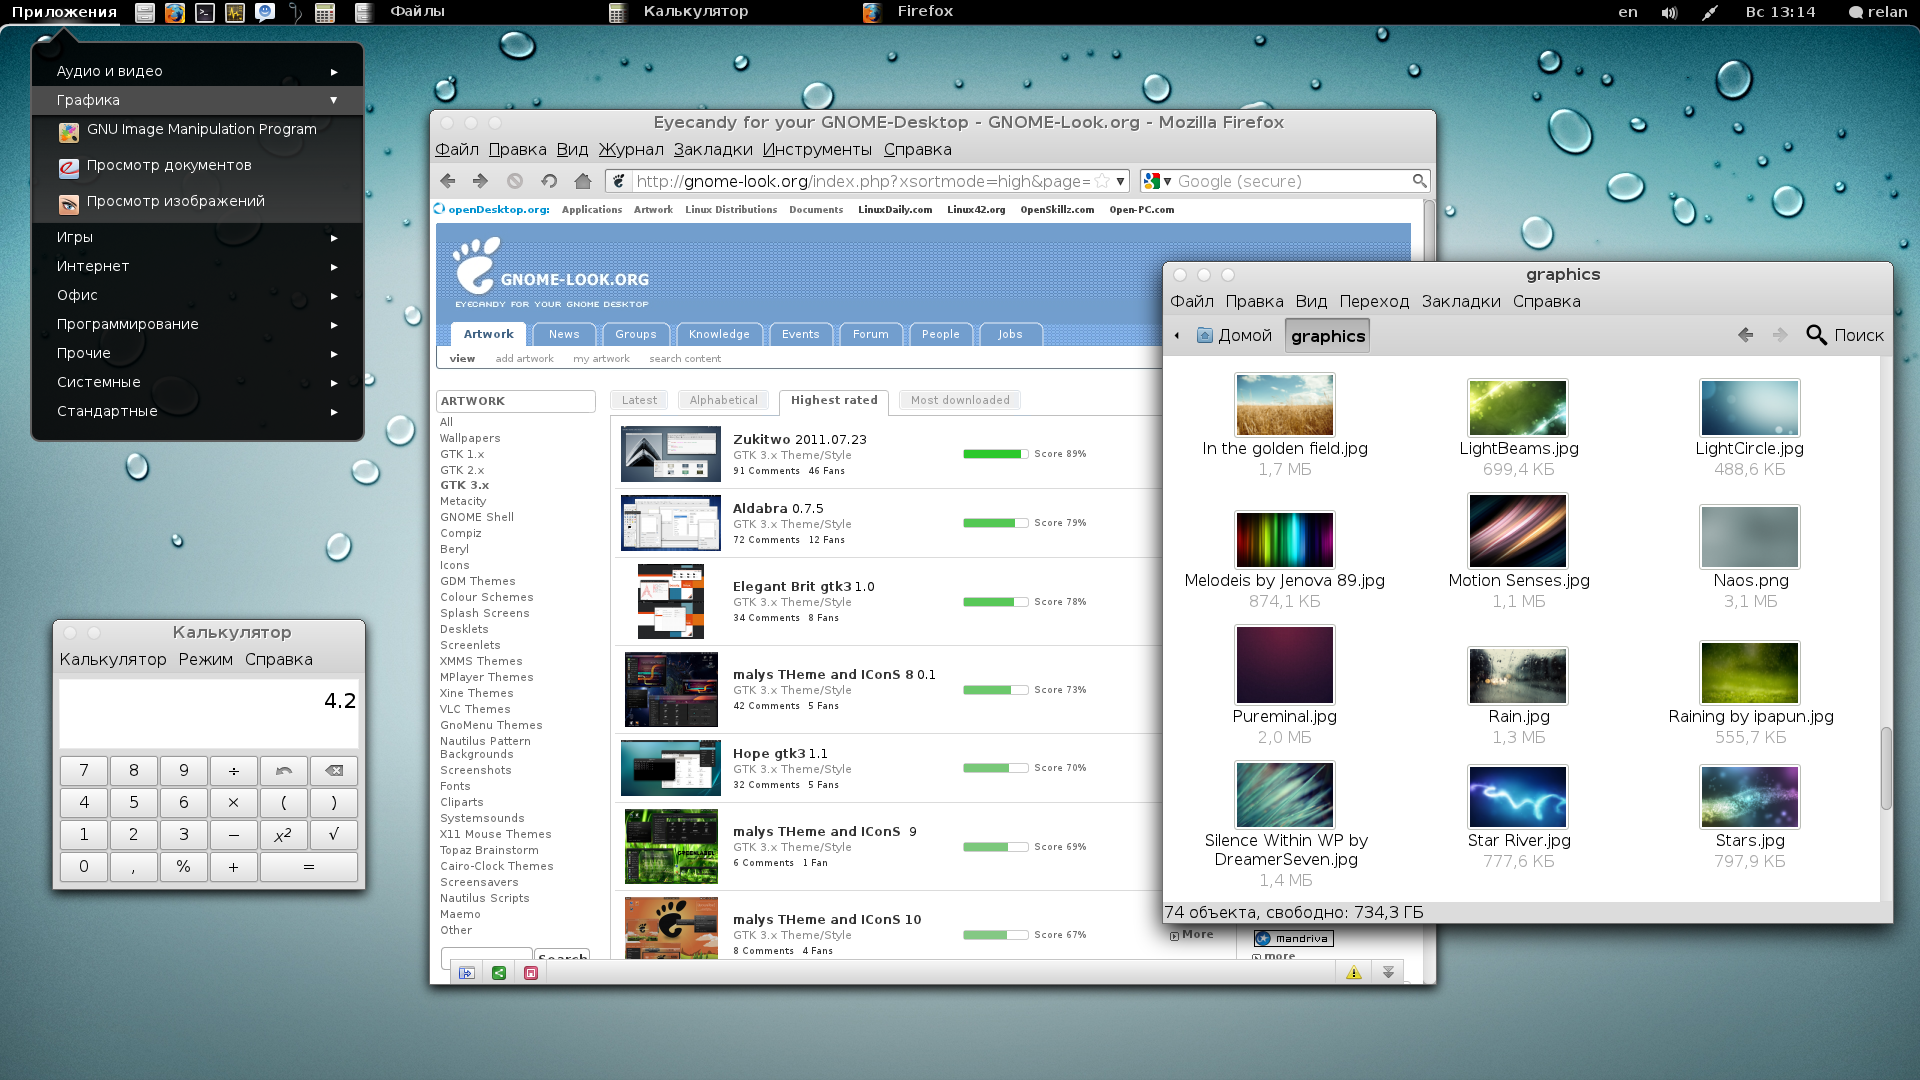
Task: Open Просмотр документов application
Action: (197, 166)
